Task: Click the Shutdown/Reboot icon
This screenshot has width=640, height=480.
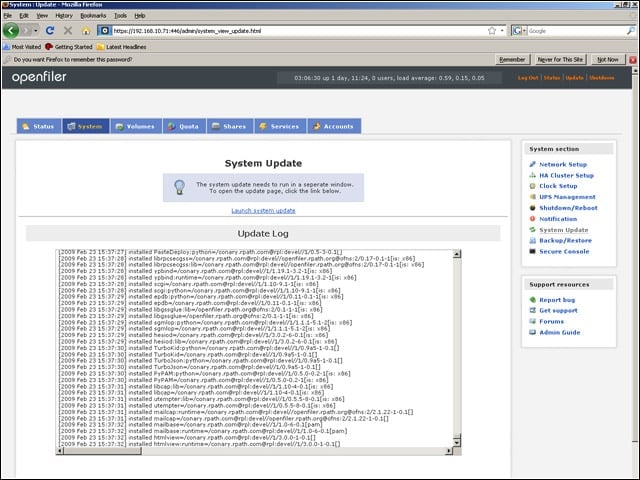Action: point(532,208)
